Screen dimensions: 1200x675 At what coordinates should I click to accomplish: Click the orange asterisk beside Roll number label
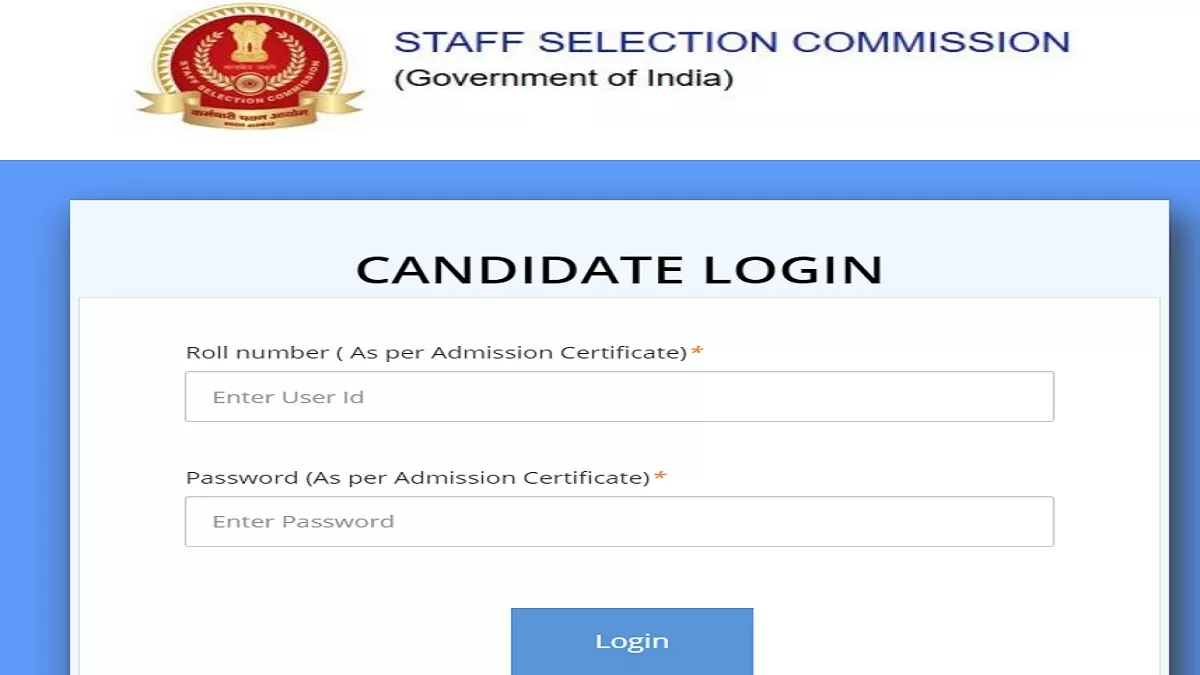click(x=697, y=352)
